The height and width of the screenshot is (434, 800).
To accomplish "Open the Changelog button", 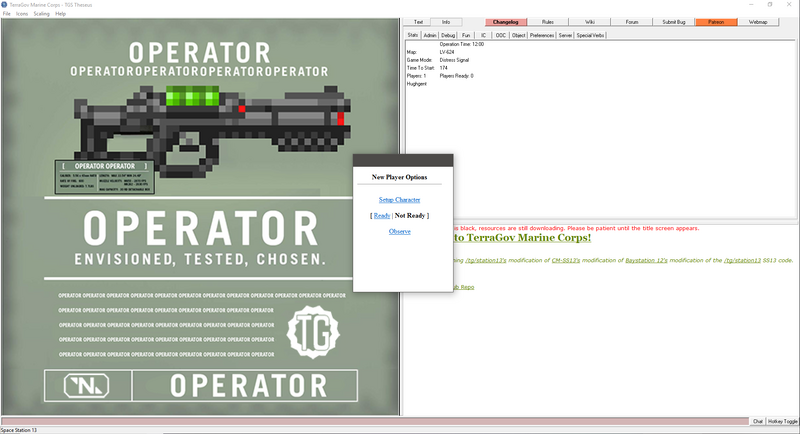I will (506, 22).
